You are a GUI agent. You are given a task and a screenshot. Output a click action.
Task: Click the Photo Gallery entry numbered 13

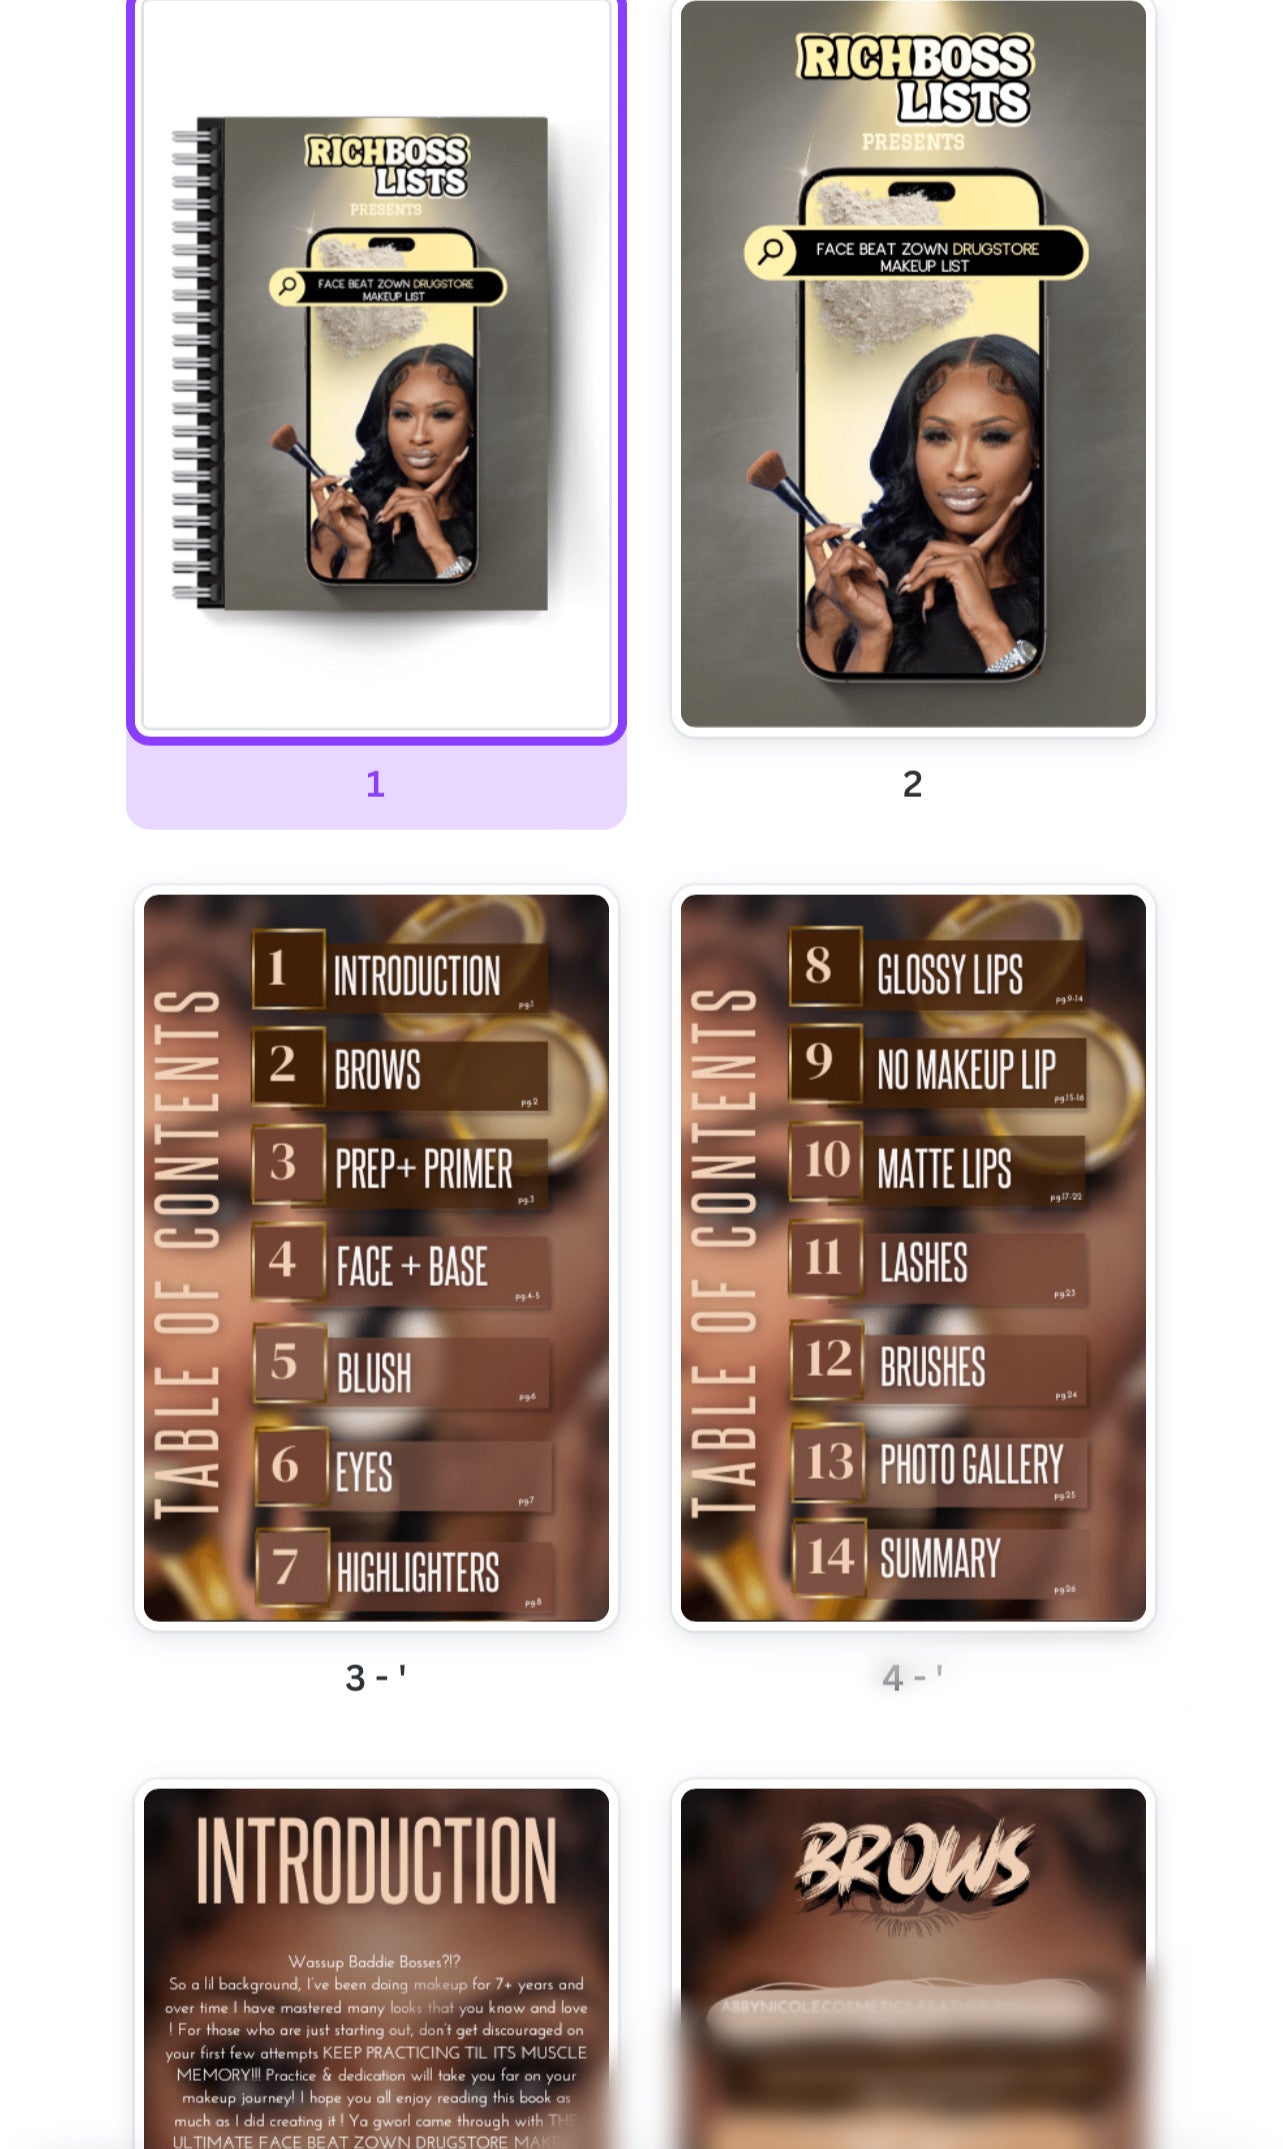pyautogui.click(x=939, y=1463)
